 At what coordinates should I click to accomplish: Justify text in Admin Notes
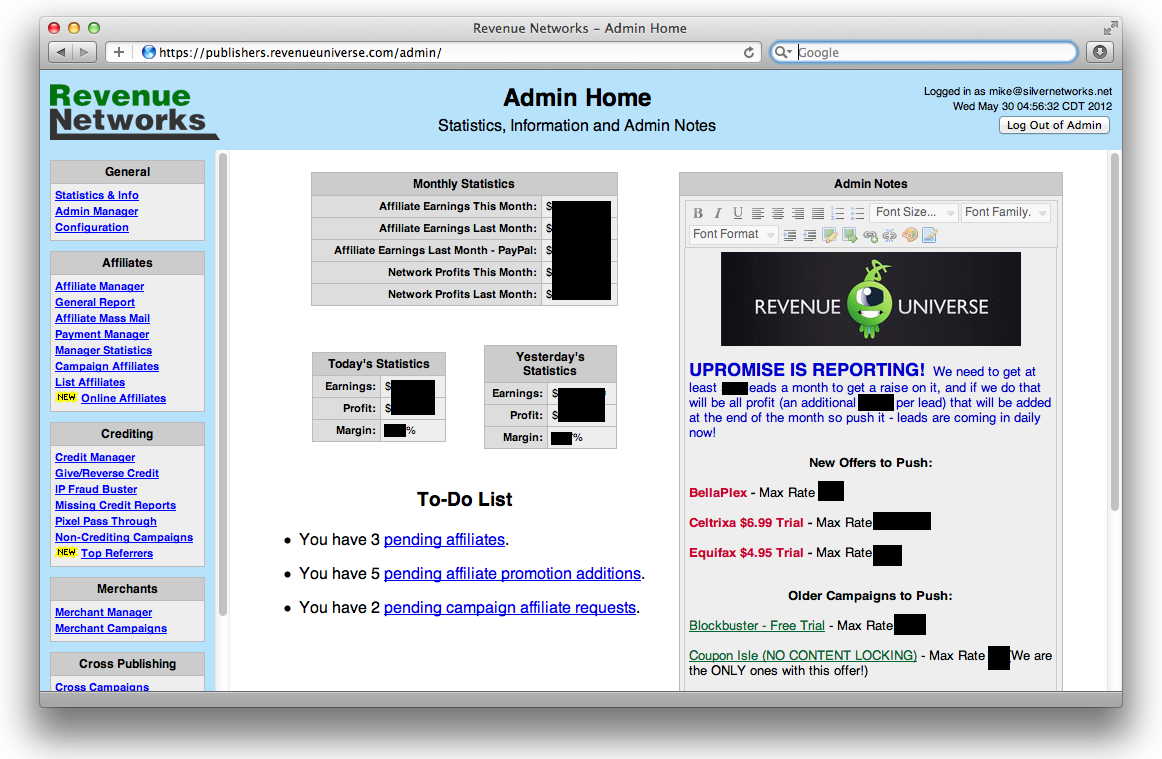tap(817, 213)
